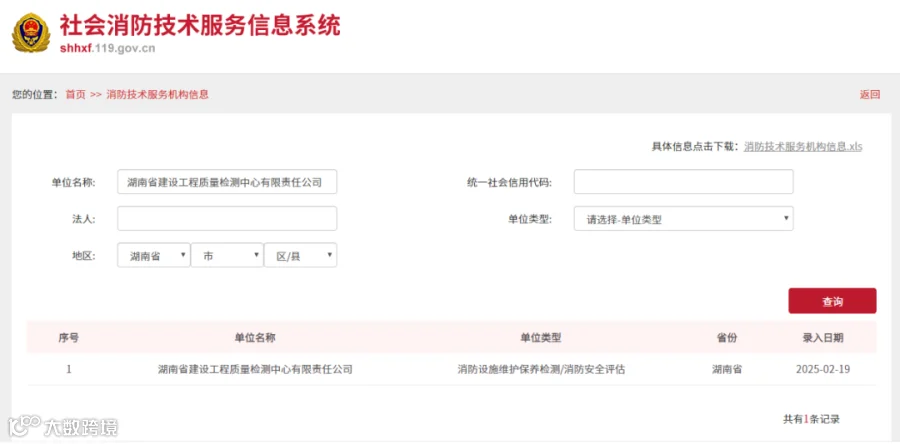Open the 区/县 district dropdown
Image resolution: width=900 pixels, height=444 pixels.
(x=301, y=255)
